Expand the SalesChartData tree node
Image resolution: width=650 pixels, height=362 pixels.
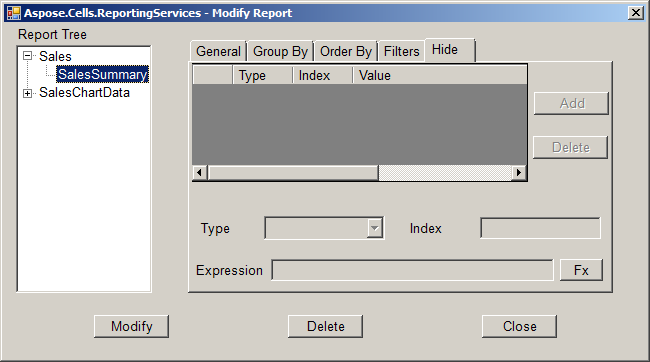click(27, 93)
